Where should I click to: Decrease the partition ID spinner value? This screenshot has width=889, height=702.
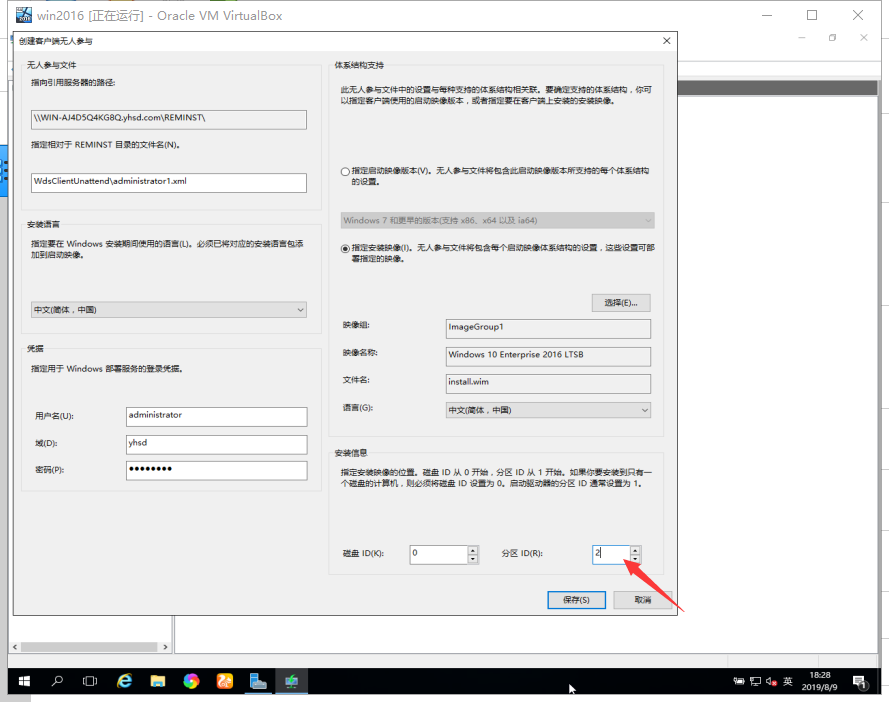pyautogui.click(x=636, y=559)
